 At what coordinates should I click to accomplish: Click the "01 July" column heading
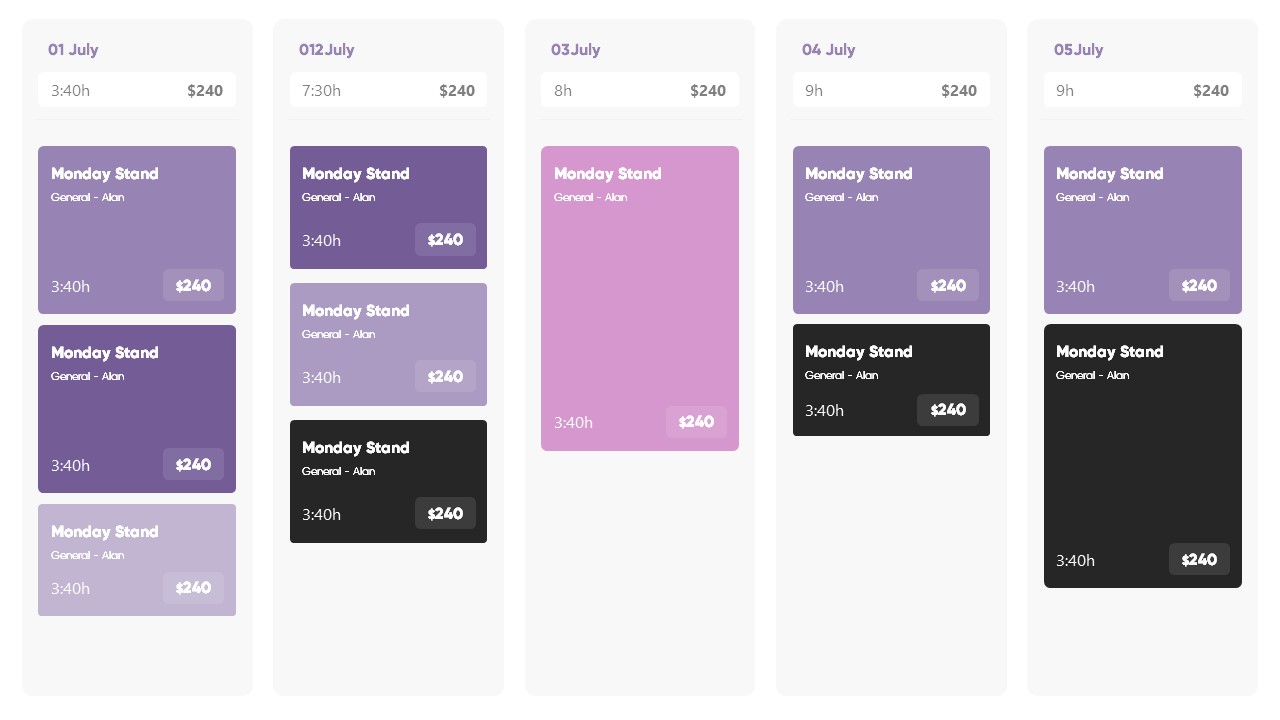click(73, 50)
